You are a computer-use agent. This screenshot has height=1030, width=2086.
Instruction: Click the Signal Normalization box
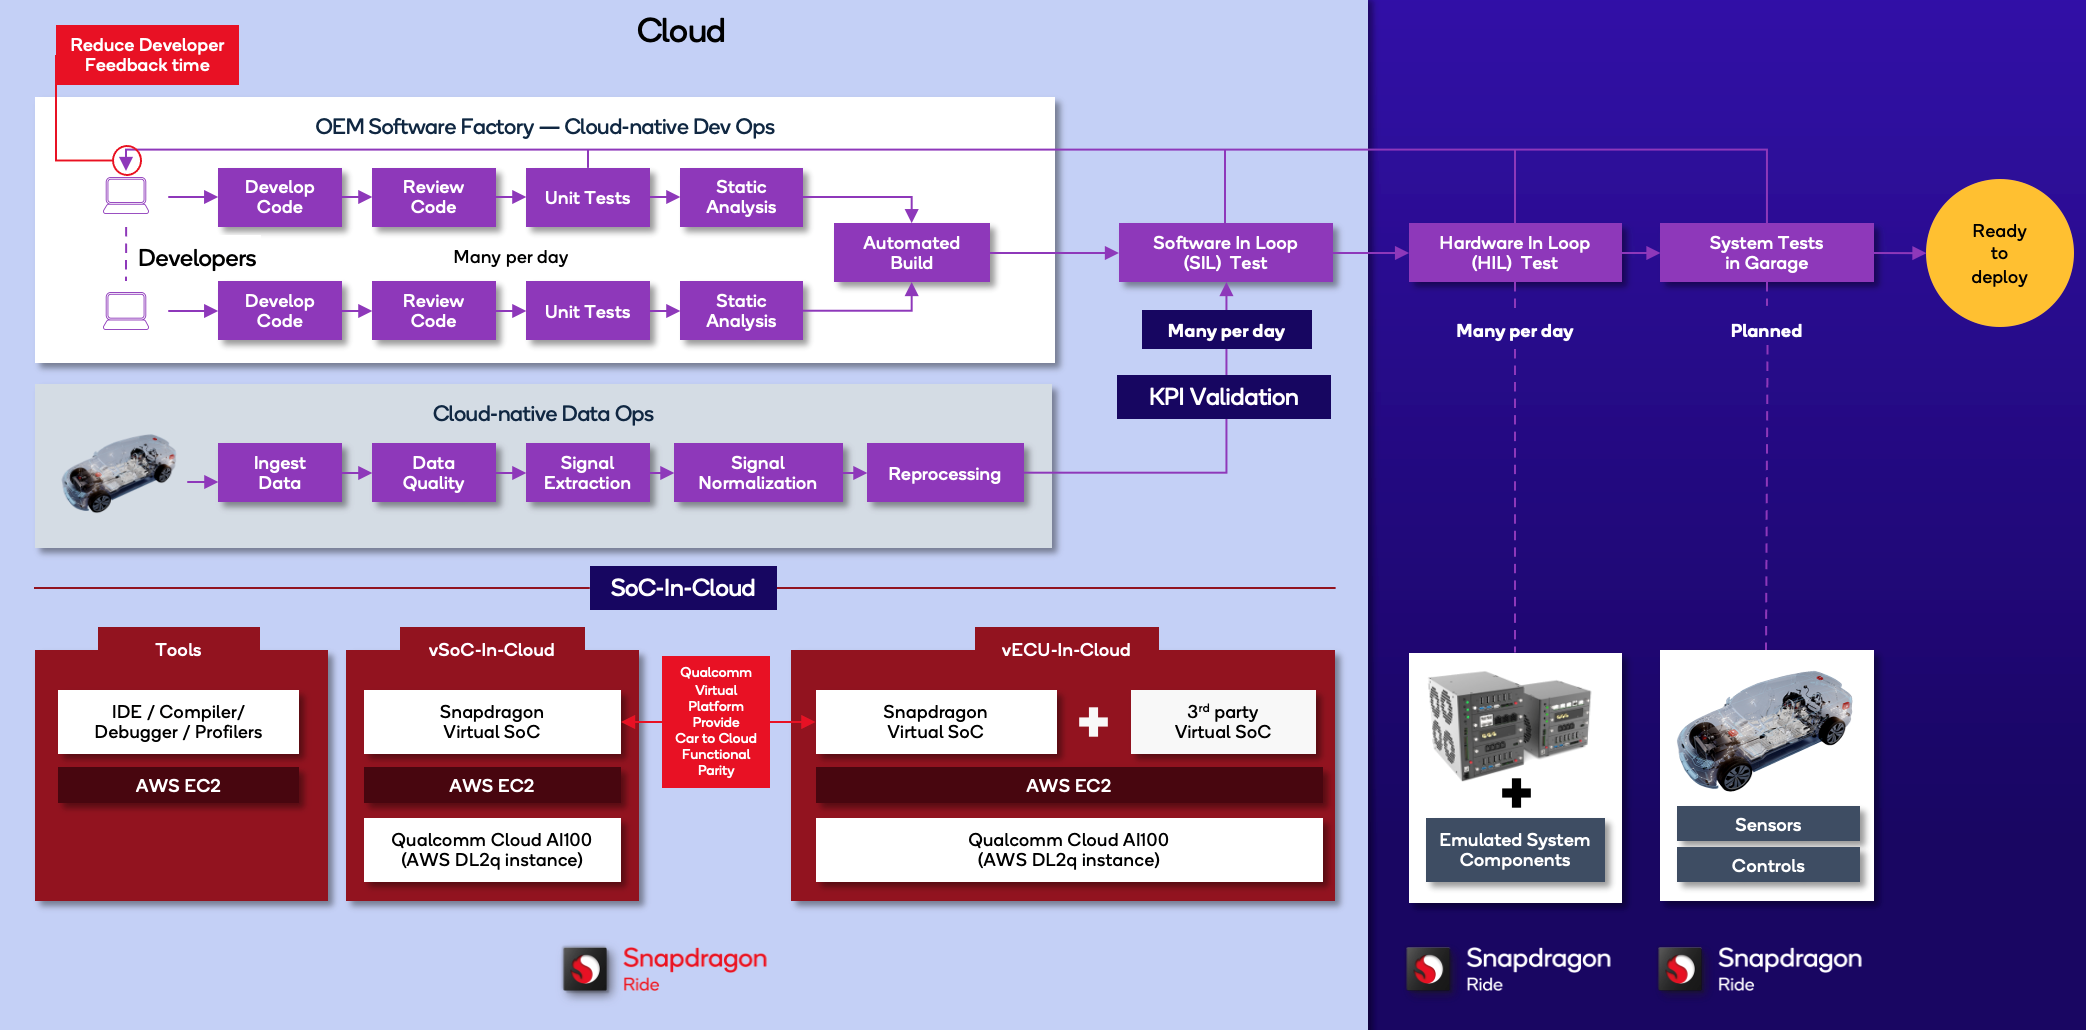click(757, 473)
